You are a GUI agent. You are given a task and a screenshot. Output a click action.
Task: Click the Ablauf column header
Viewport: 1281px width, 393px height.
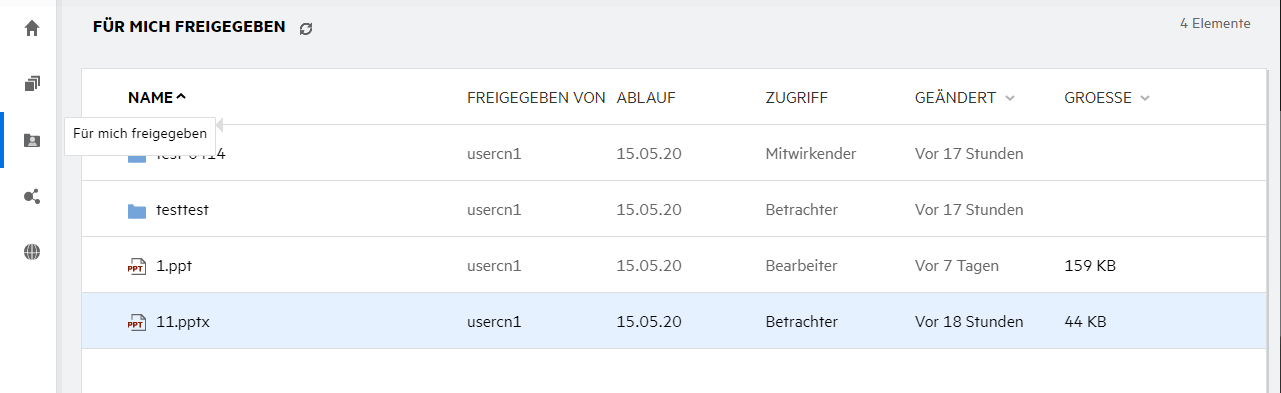pyautogui.click(x=646, y=98)
